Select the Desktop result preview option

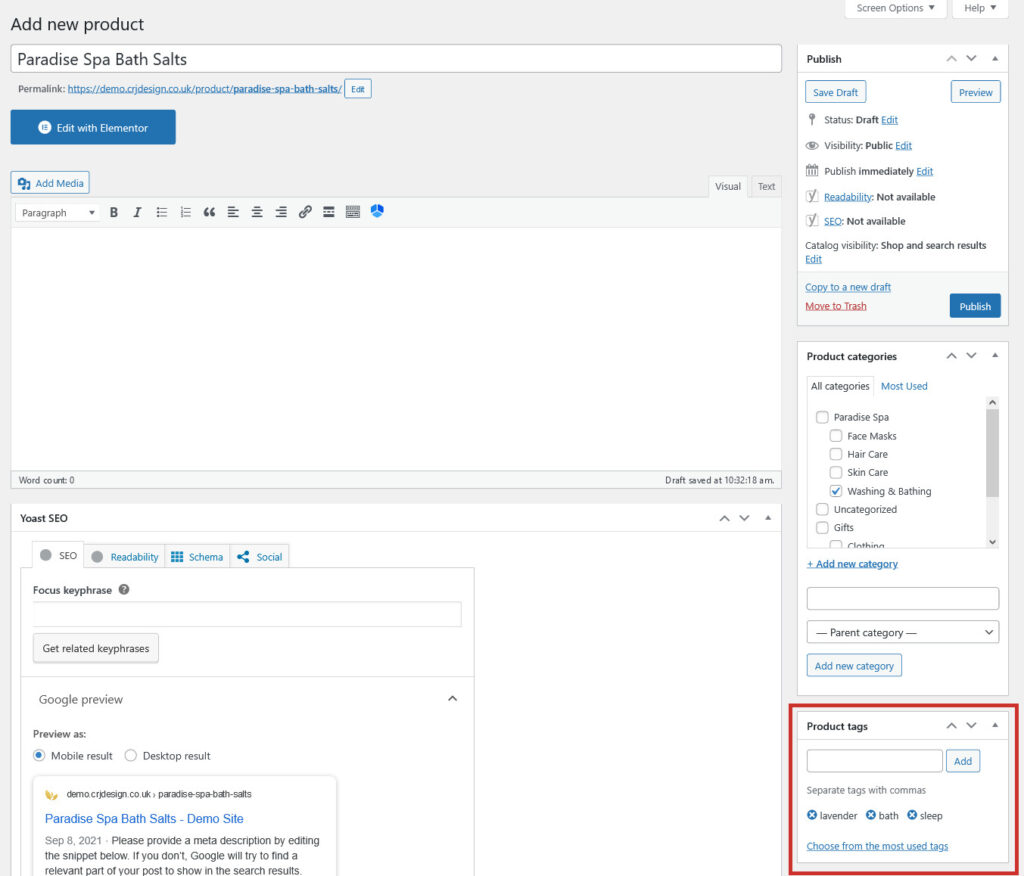click(131, 755)
